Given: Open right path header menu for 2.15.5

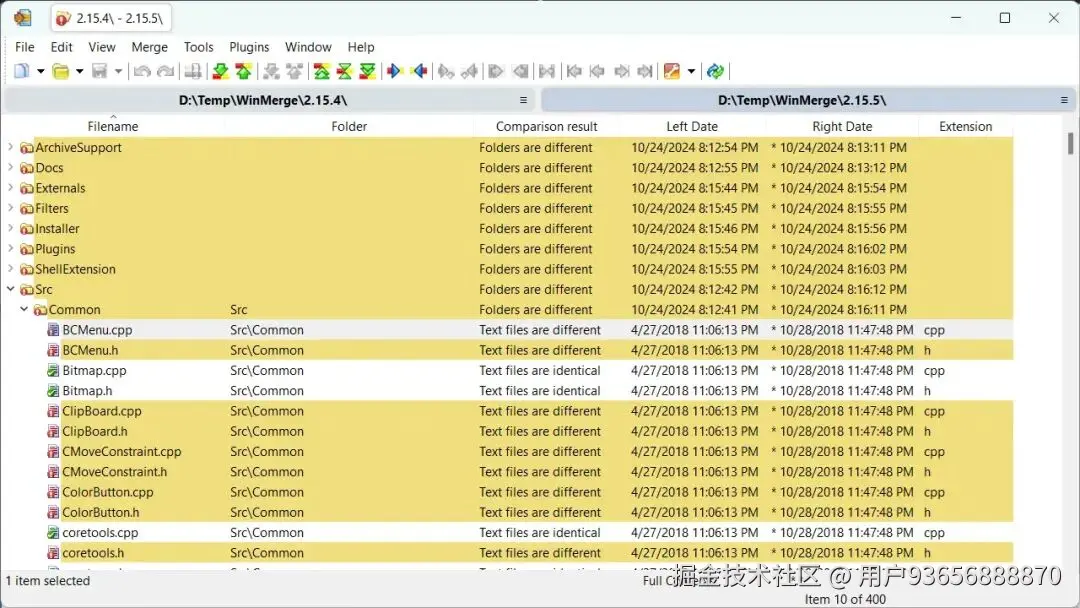Looking at the screenshot, I should 1064,101.
